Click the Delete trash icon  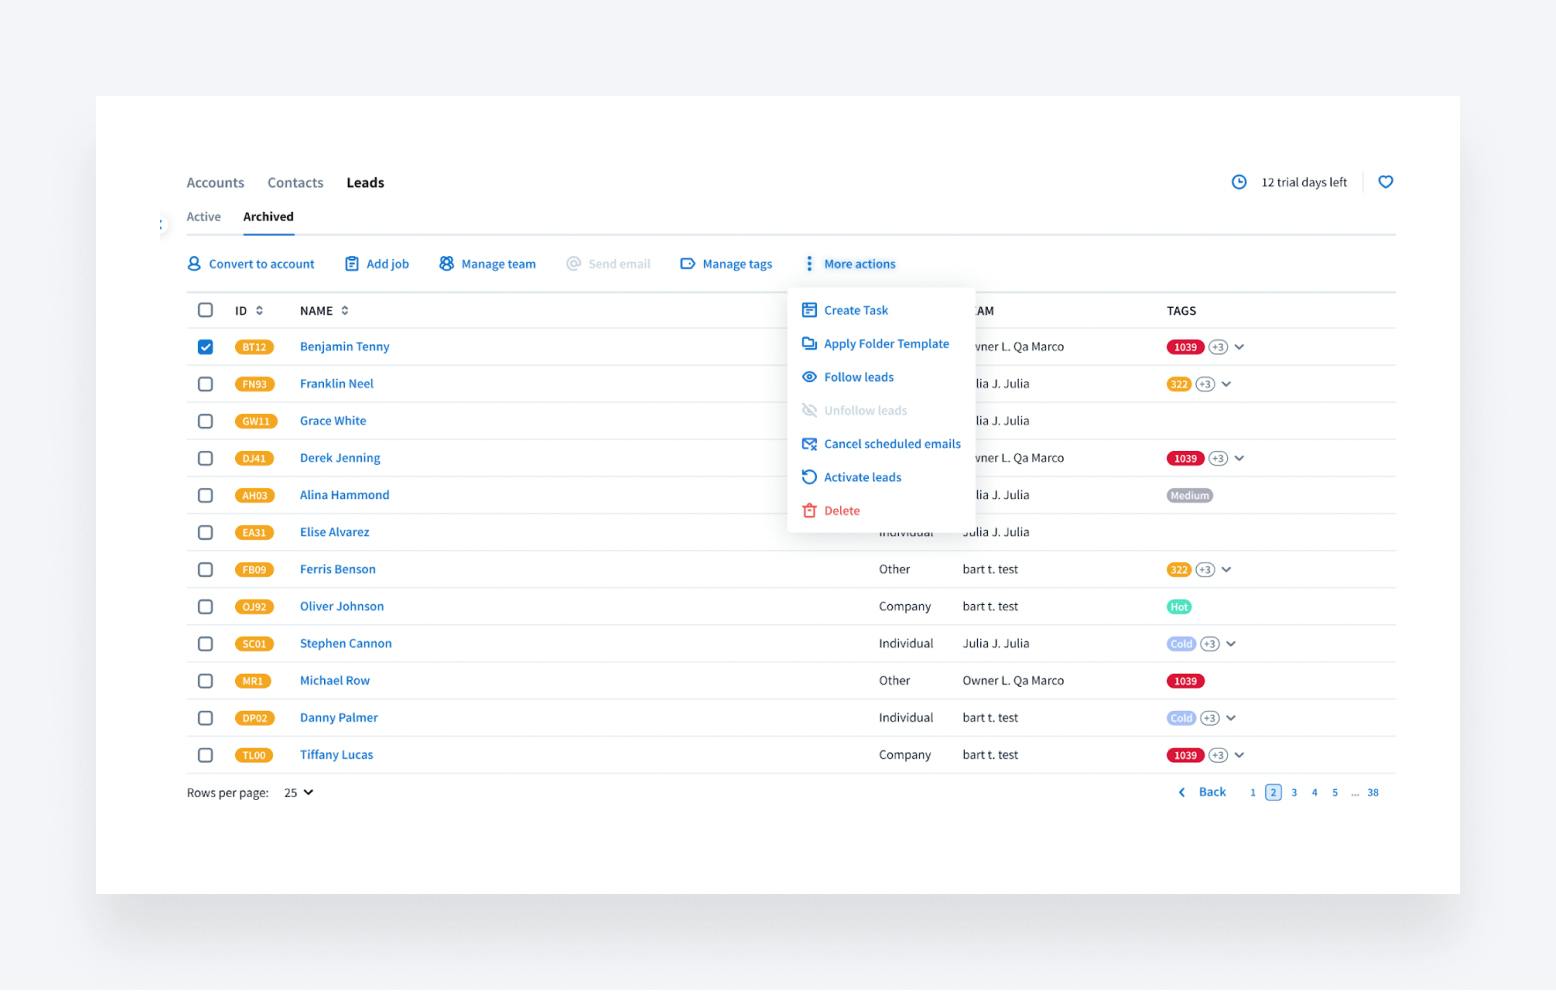tap(809, 511)
